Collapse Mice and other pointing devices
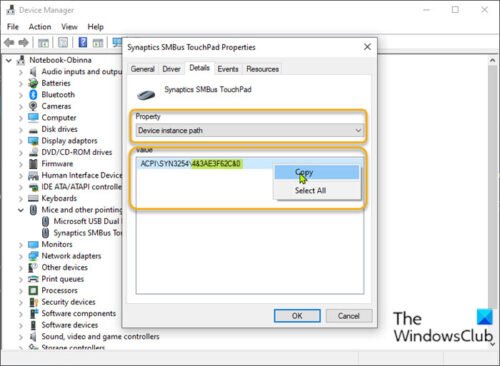500x366 pixels. [x=21, y=210]
